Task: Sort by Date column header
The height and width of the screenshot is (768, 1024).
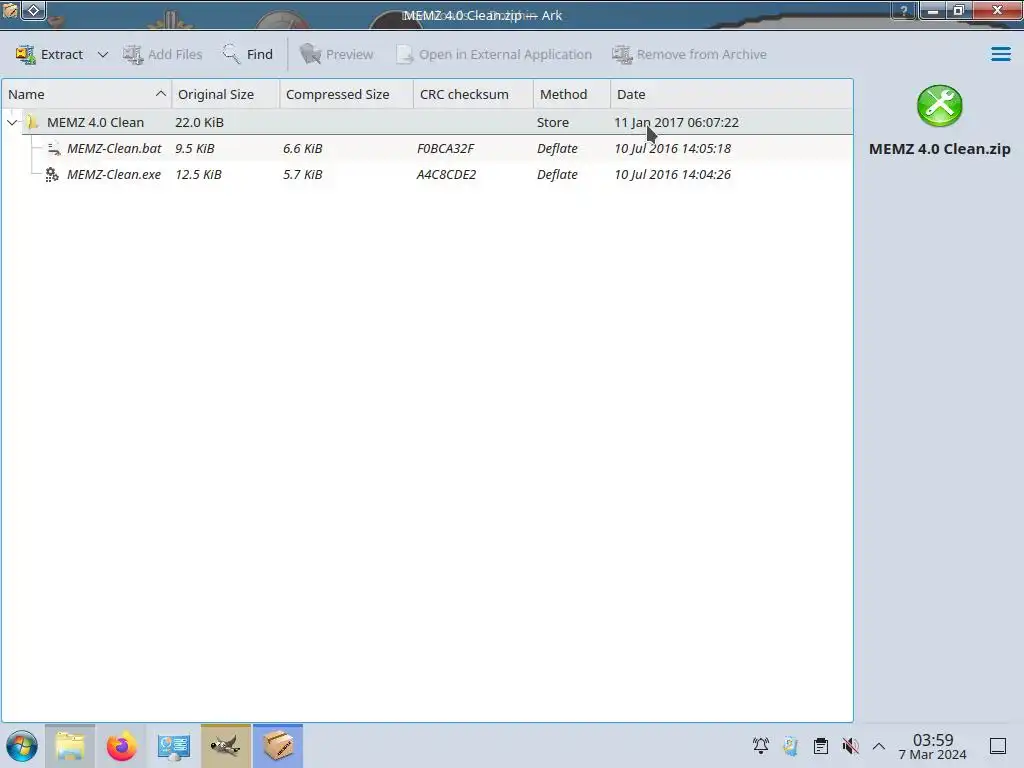Action: click(x=731, y=94)
